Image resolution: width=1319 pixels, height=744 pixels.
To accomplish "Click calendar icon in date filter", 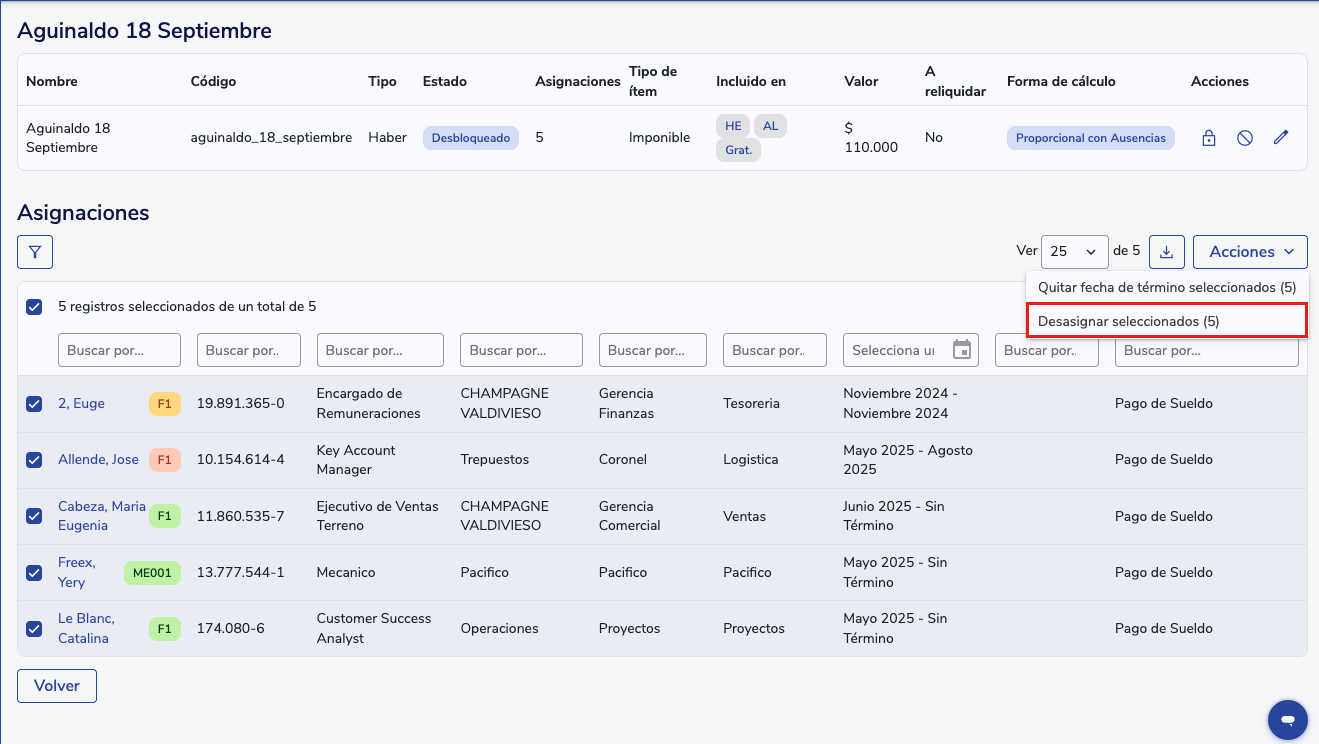I will [x=962, y=350].
